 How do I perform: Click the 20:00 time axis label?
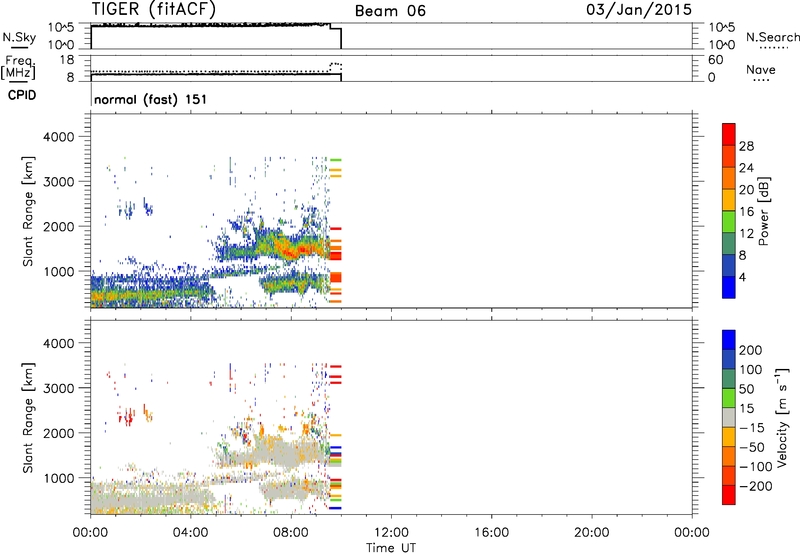(591, 533)
